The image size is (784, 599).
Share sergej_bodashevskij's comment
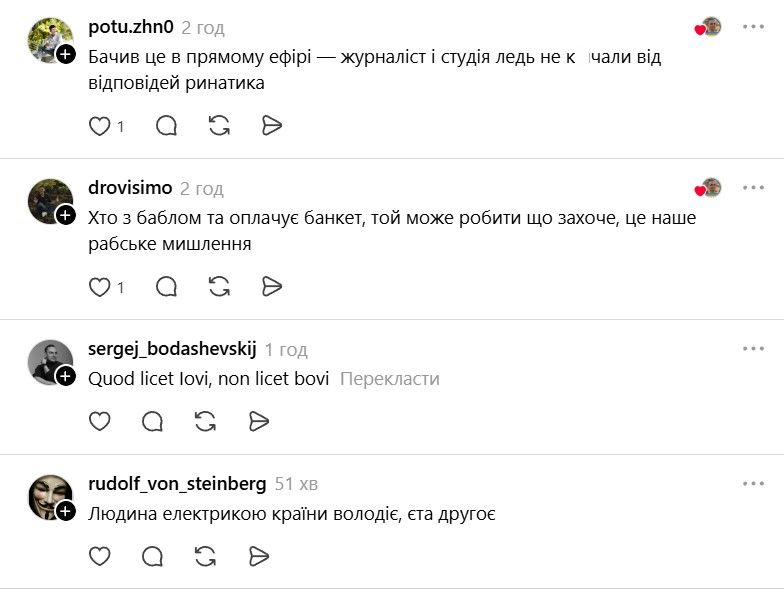[x=258, y=421]
